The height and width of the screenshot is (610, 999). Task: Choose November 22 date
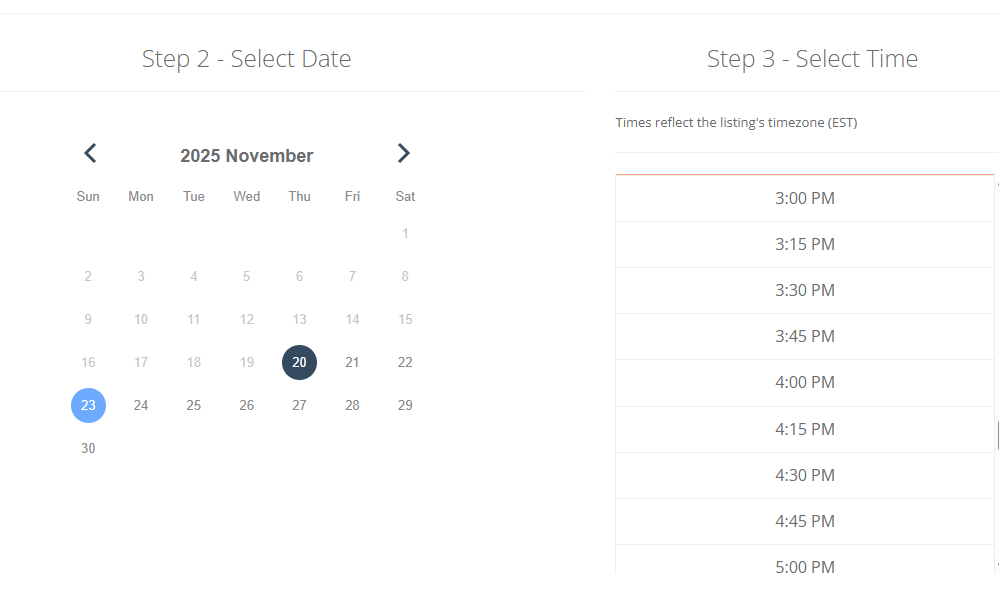click(405, 362)
